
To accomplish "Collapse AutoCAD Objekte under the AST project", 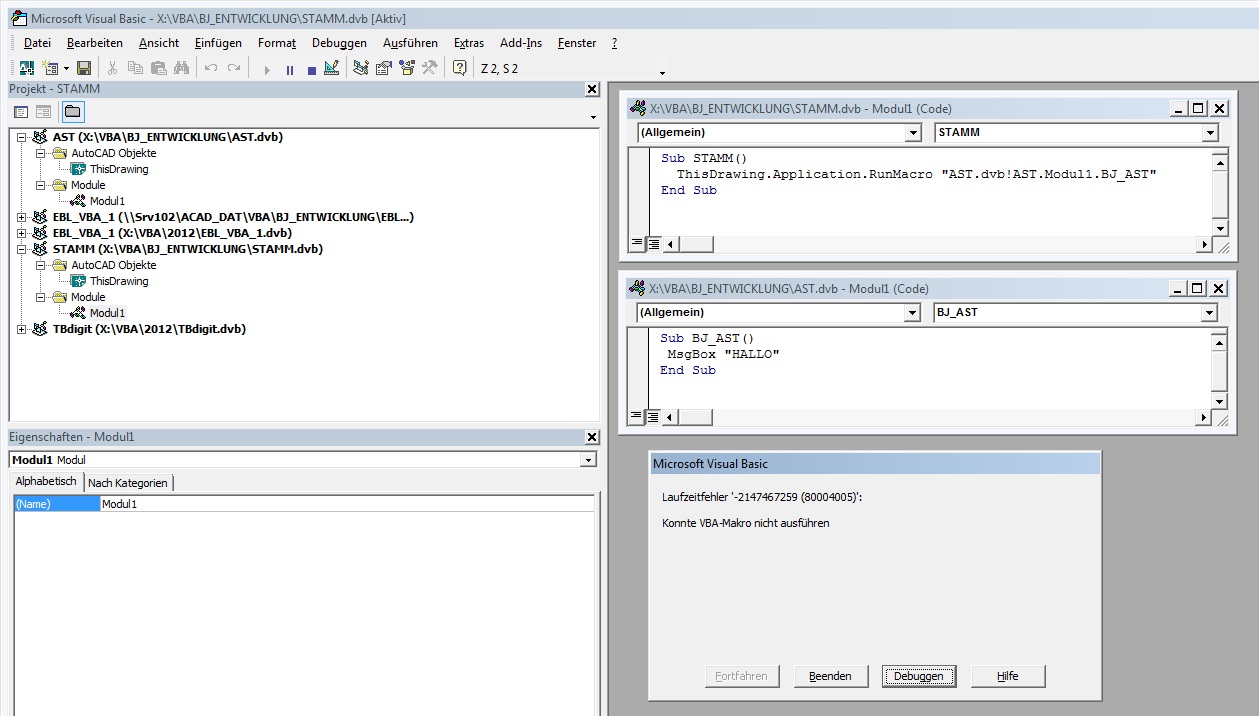I will pyautogui.click(x=41, y=153).
